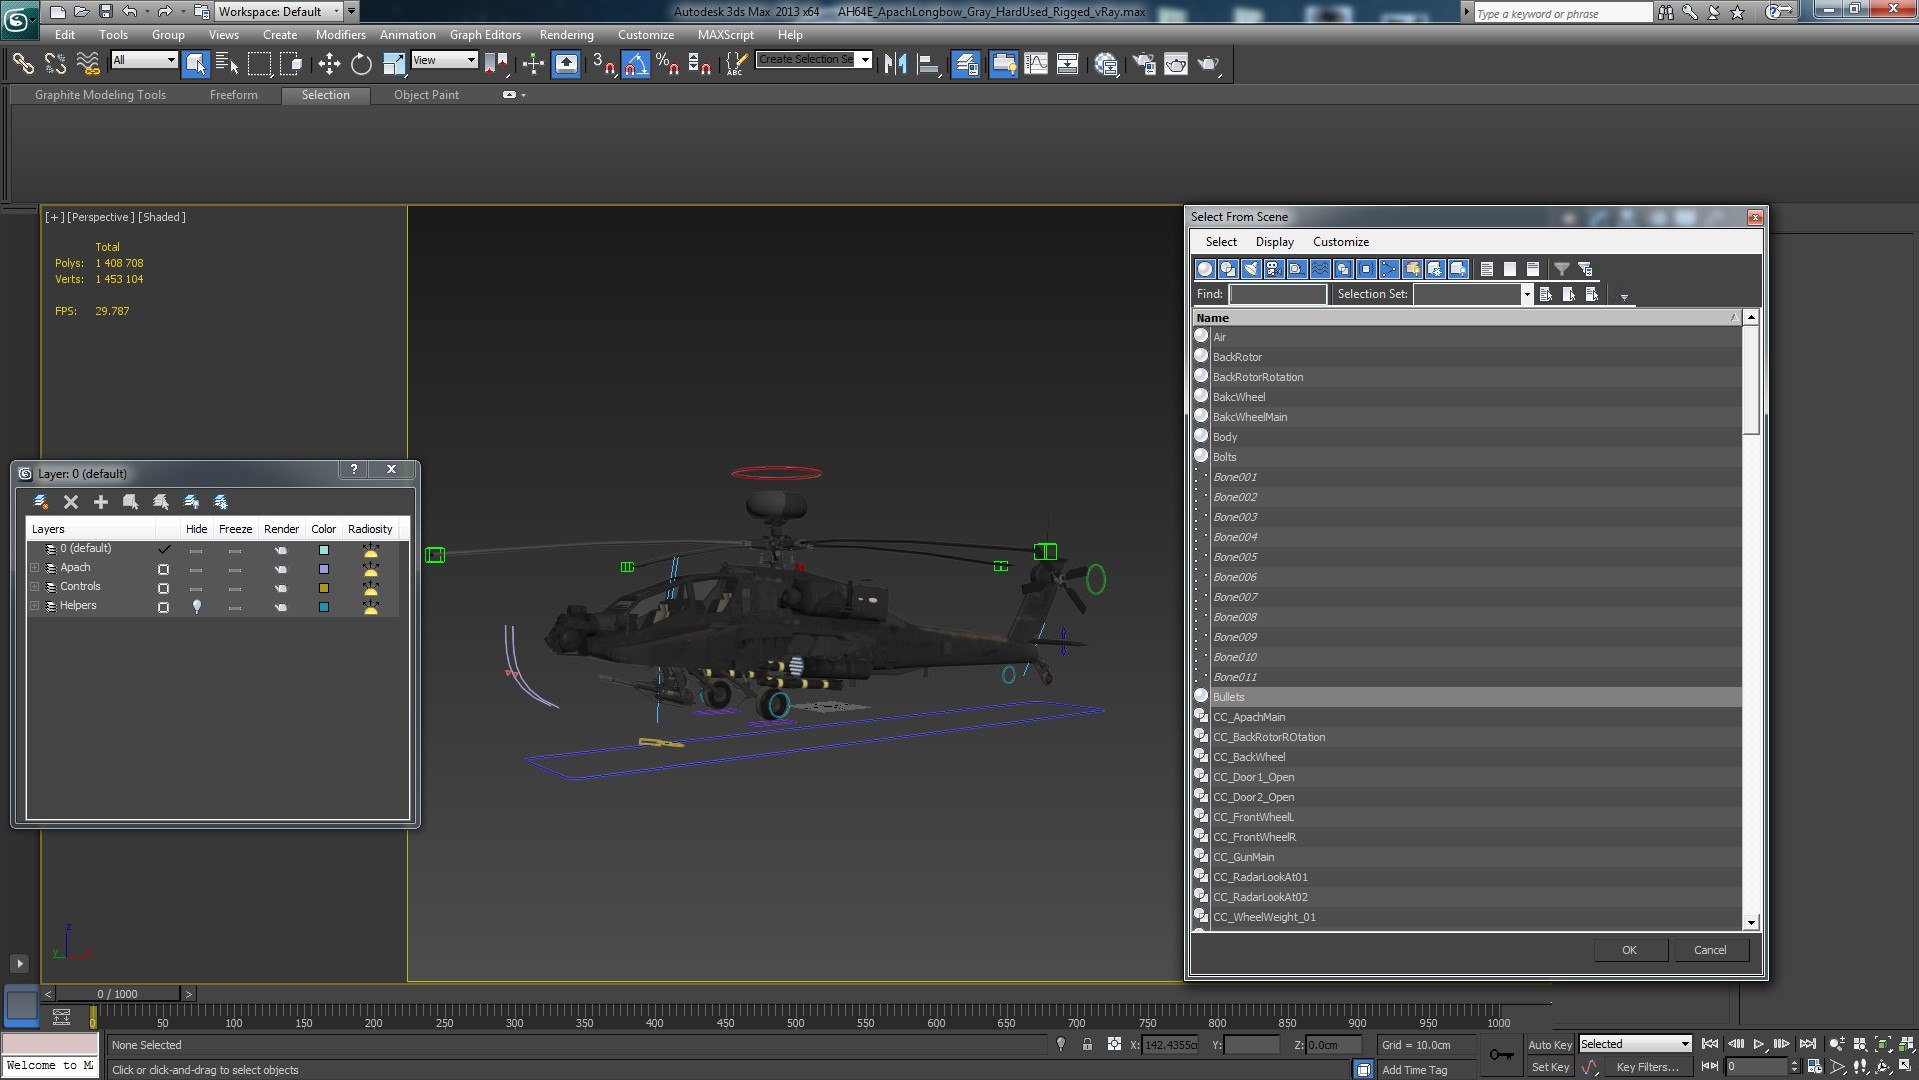Screen dimensions: 1919x1080
Task: Click the filter funnel icon in Select From Scene
Action: tap(1561, 269)
